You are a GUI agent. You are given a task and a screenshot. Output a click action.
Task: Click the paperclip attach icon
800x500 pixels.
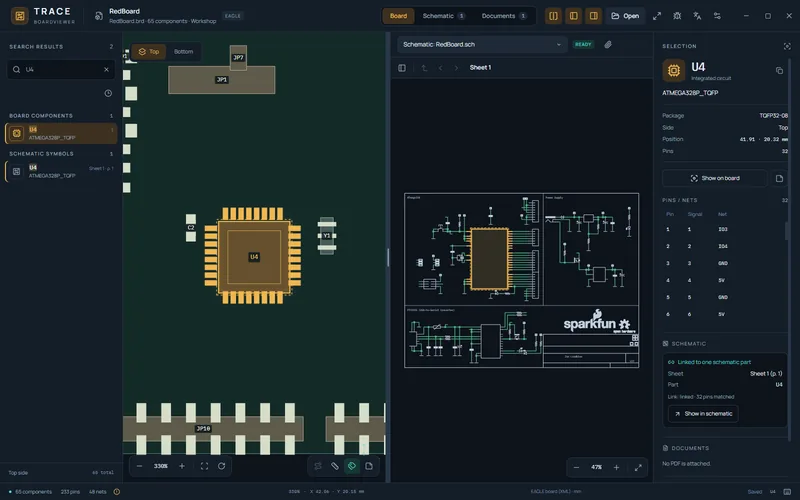click(608, 44)
